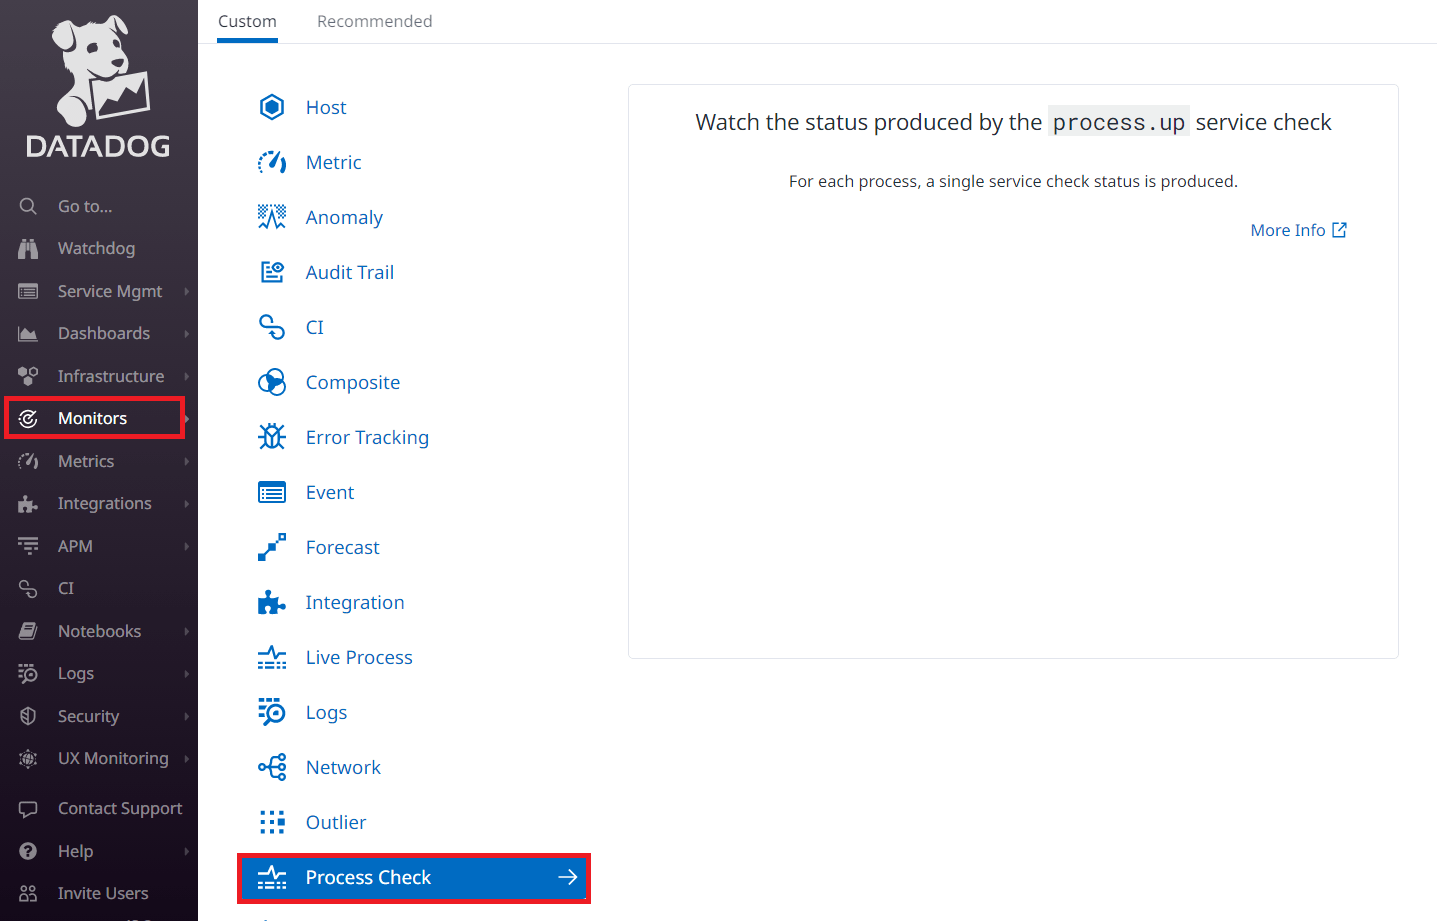Expand the Infrastructure submenu arrow
Image resolution: width=1437 pixels, height=921 pixels.
click(186, 376)
